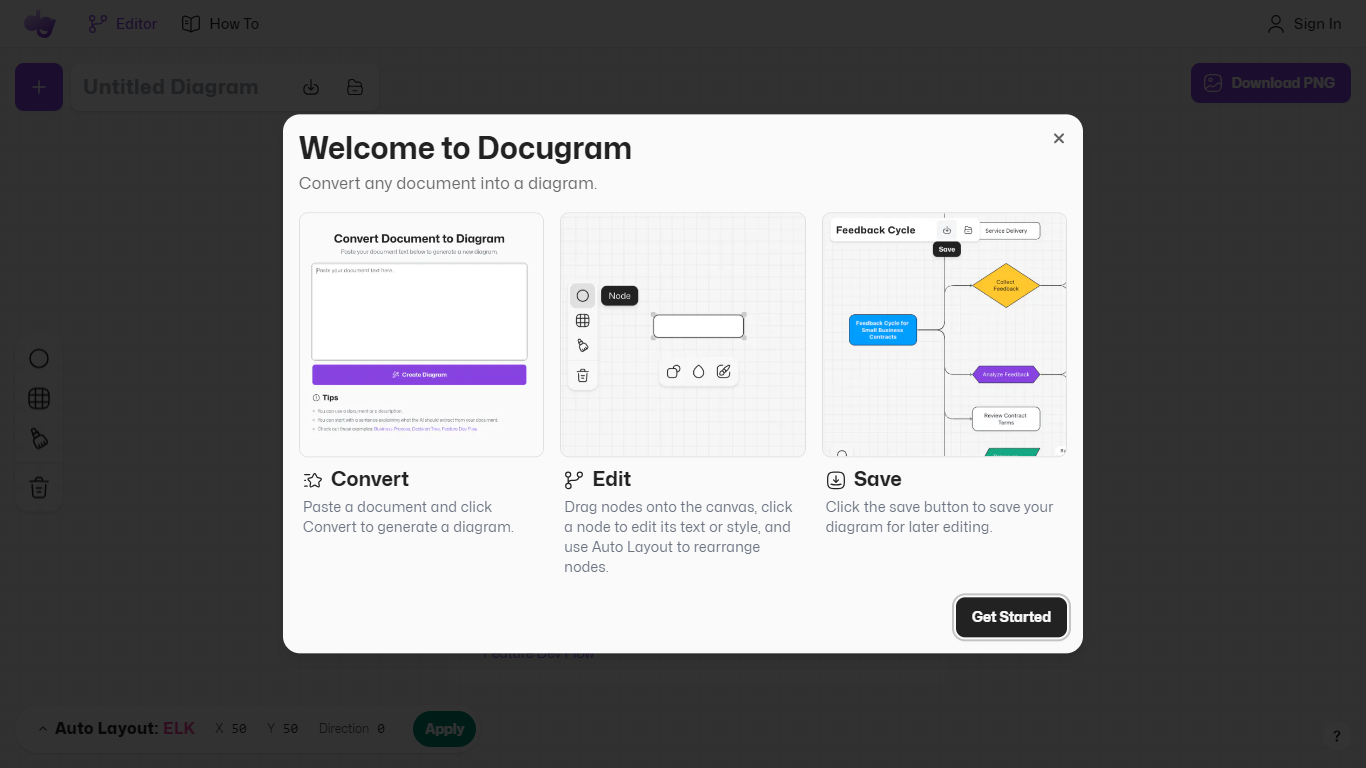
Task: Click the trash delete tool
Action: (39, 488)
